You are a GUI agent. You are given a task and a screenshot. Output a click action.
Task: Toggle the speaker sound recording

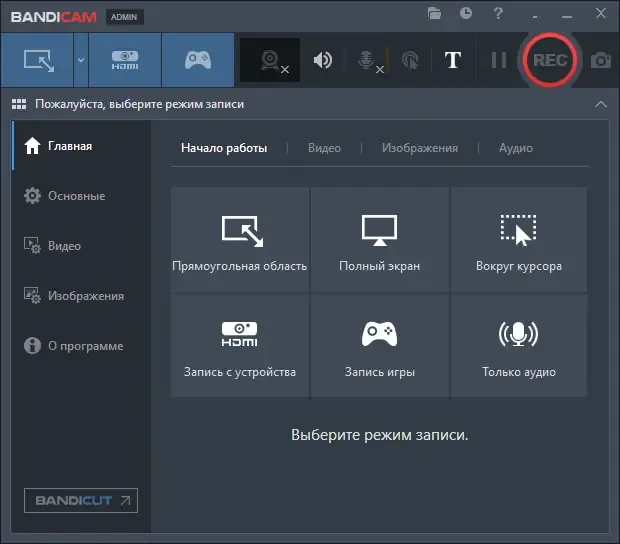point(323,60)
